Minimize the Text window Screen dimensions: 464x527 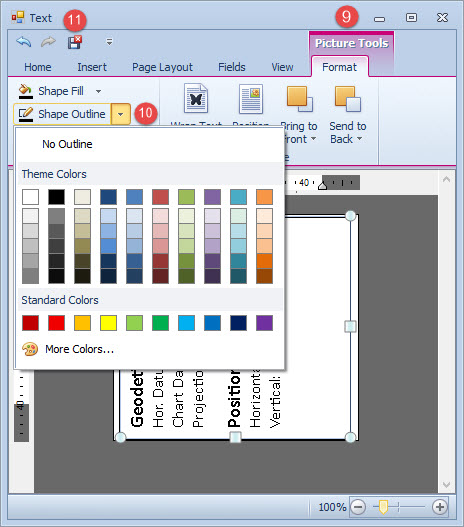click(x=379, y=19)
